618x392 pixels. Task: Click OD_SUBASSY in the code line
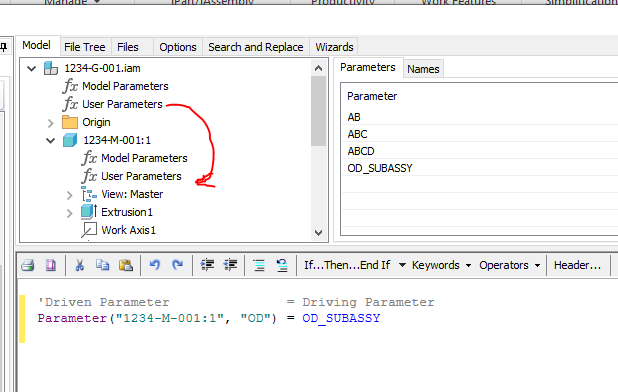pyautogui.click(x=341, y=318)
